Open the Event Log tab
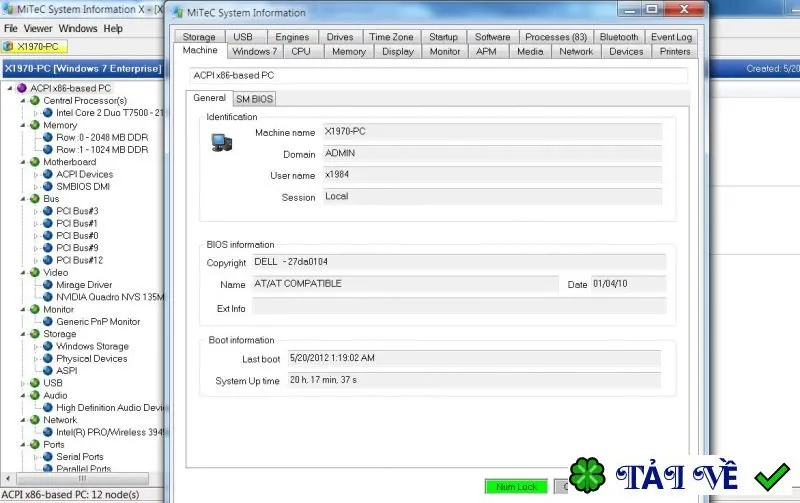 coord(671,37)
